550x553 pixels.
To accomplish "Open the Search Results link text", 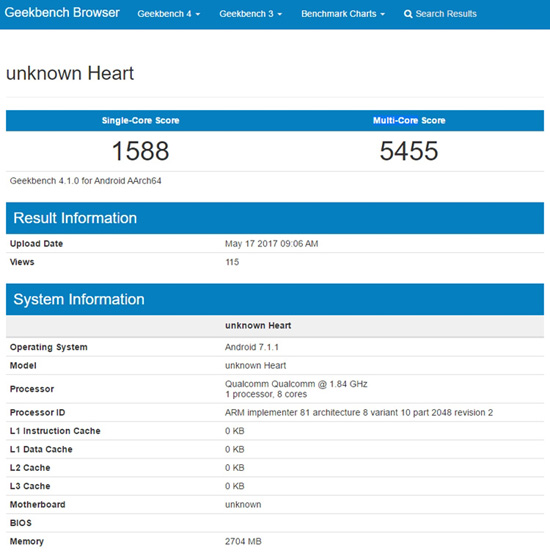I will 446,14.
